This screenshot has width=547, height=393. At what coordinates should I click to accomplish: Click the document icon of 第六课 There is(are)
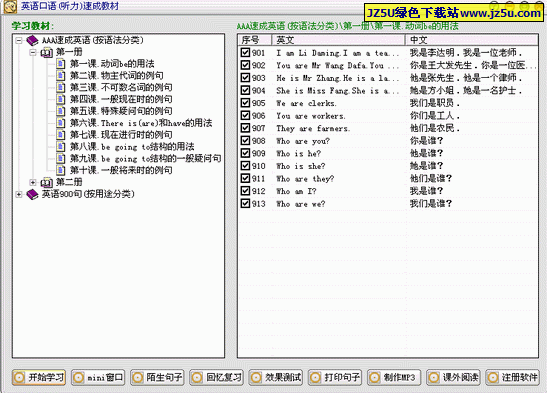(61, 123)
